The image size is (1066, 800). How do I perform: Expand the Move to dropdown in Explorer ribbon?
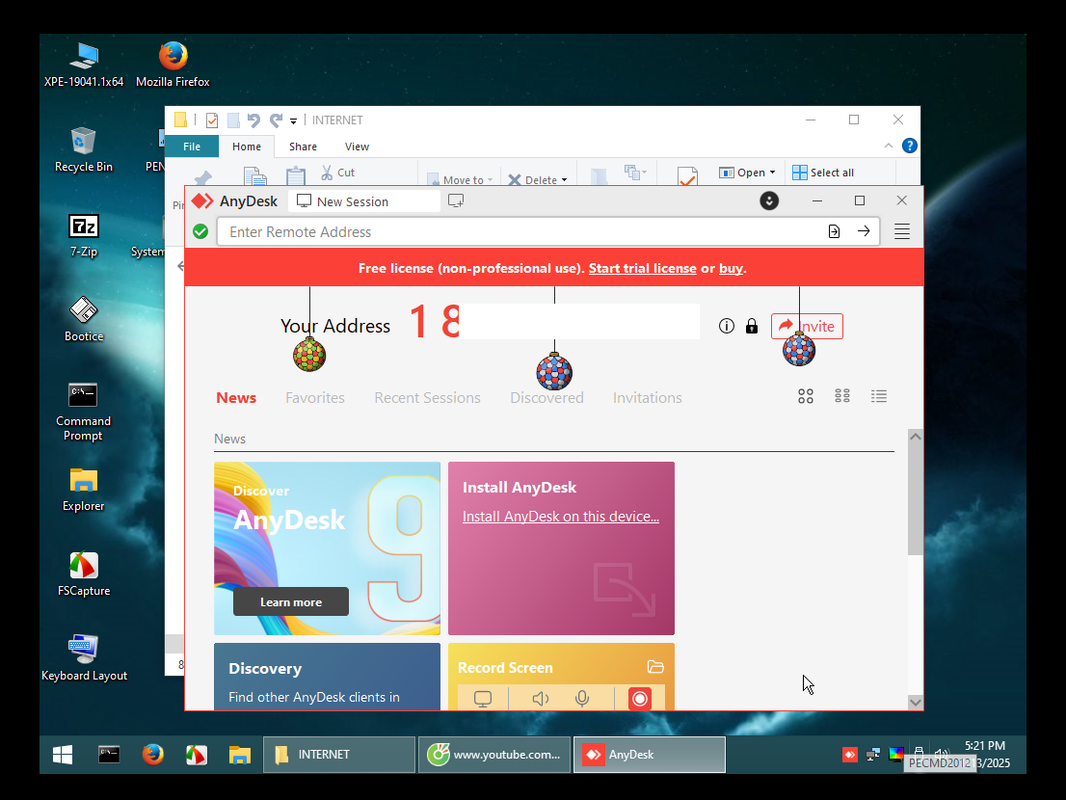(490, 180)
